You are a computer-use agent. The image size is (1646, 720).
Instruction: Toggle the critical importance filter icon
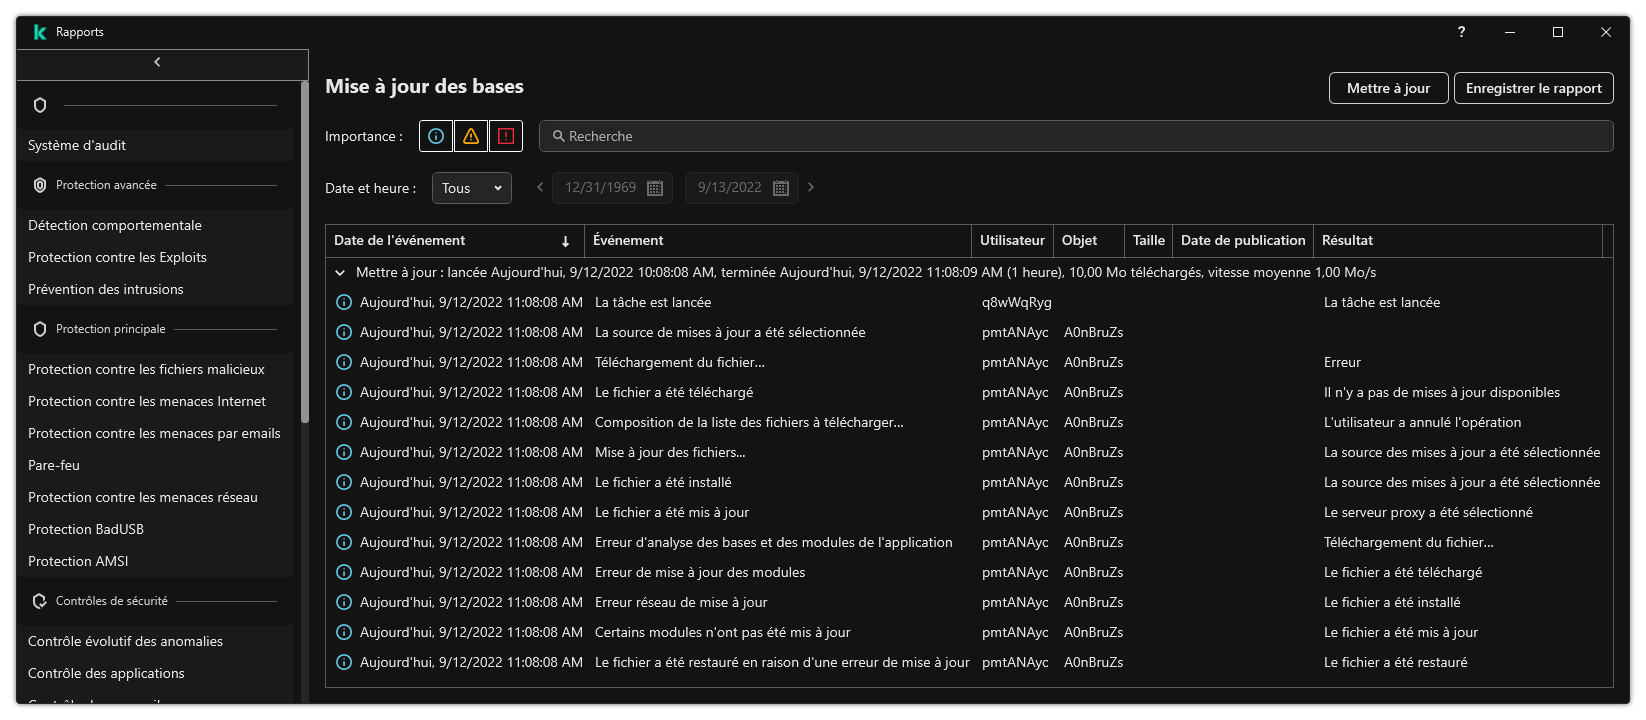coord(506,136)
